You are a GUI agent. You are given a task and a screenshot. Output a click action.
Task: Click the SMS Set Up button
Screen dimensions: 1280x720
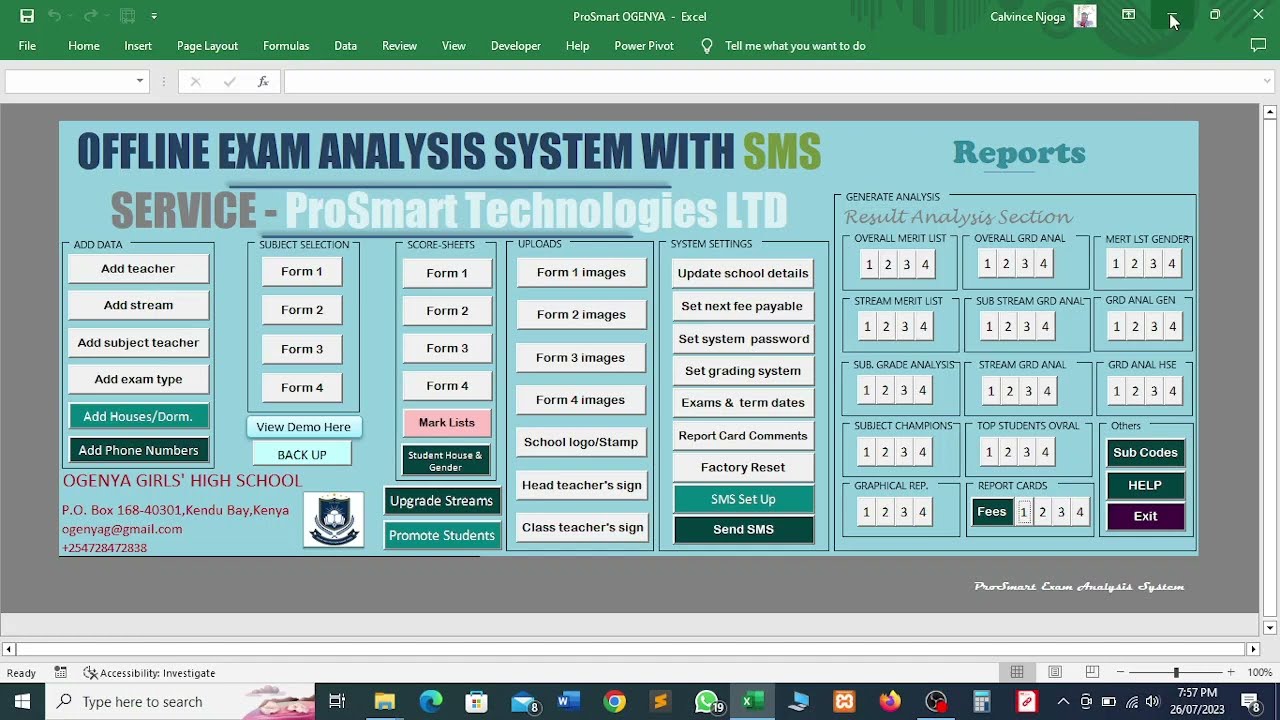click(743, 499)
